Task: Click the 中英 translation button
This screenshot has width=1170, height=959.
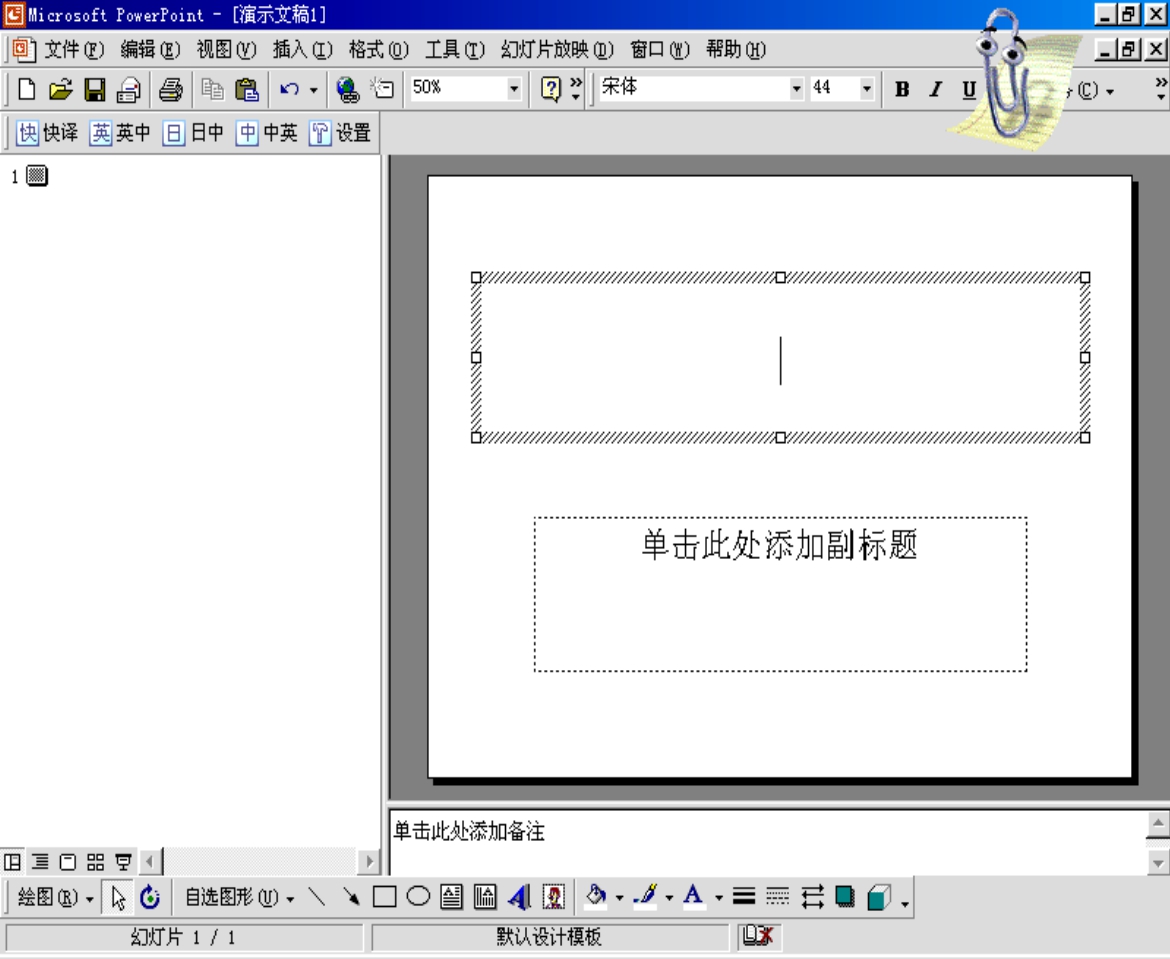Action: pos(266,133)
